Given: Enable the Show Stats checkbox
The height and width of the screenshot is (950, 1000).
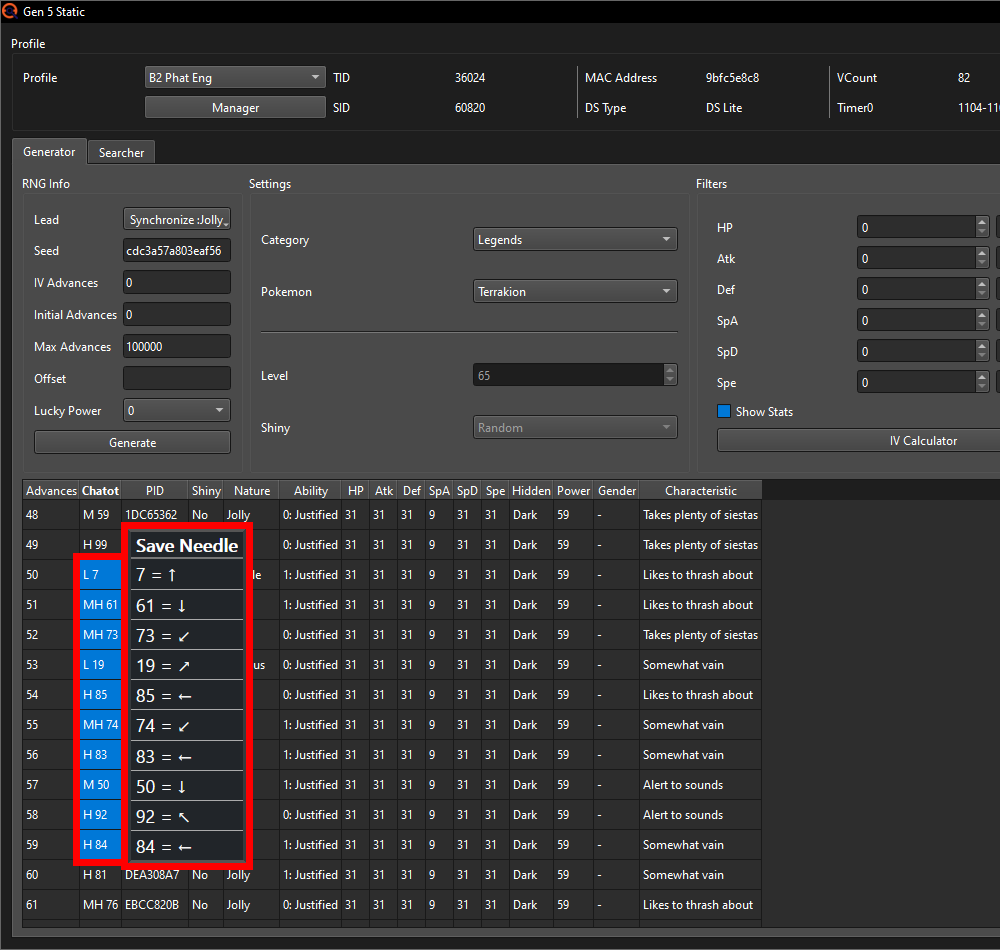Looking at the screenshot, I should (724, 411).
